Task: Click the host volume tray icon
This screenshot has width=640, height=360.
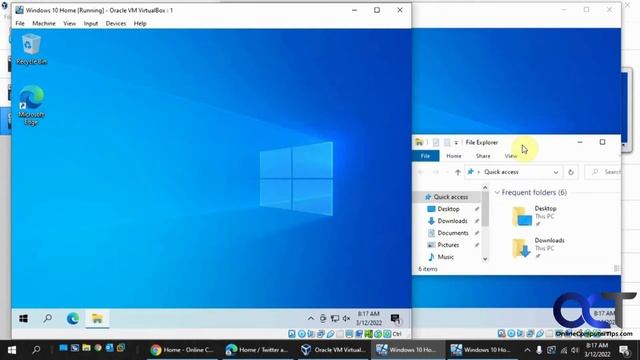Action: point(575,350)
